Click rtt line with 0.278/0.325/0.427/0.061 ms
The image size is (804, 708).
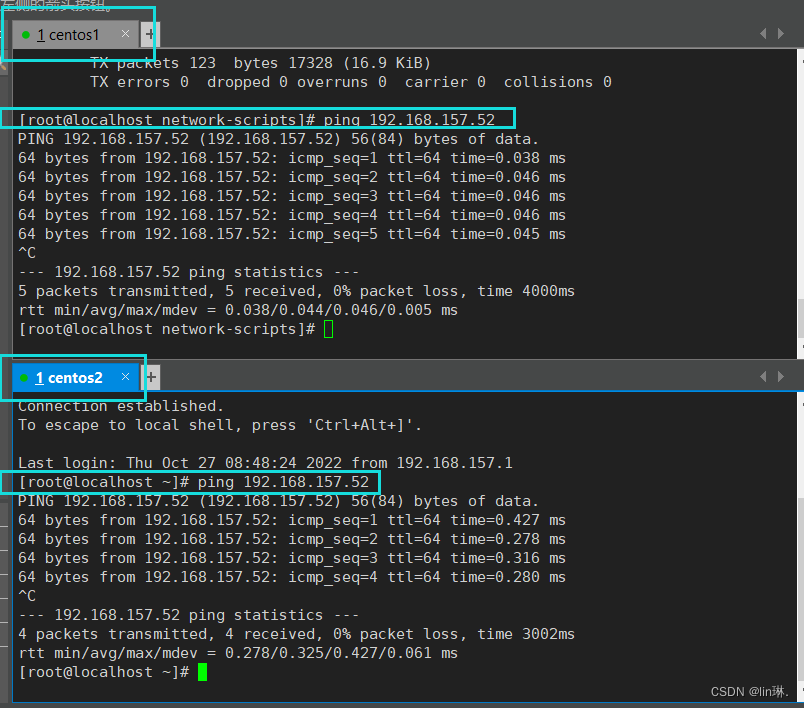tap(238, 653)
